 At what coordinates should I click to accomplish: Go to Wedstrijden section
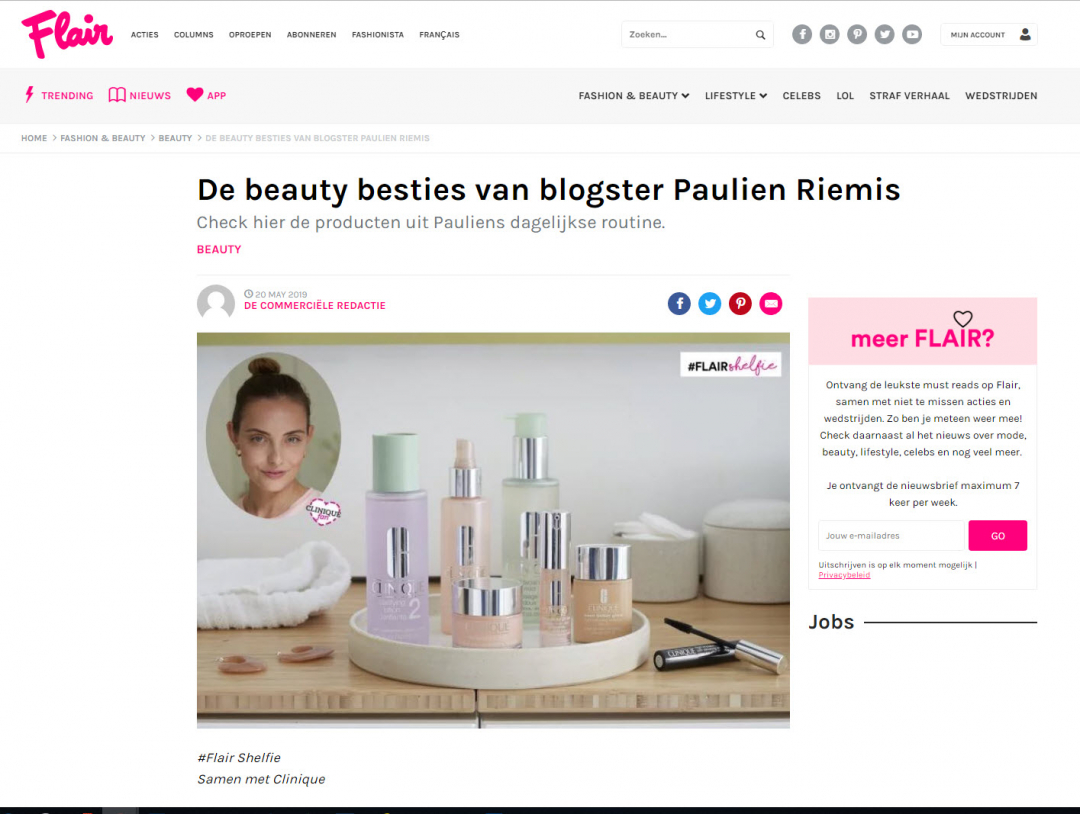1001,96
